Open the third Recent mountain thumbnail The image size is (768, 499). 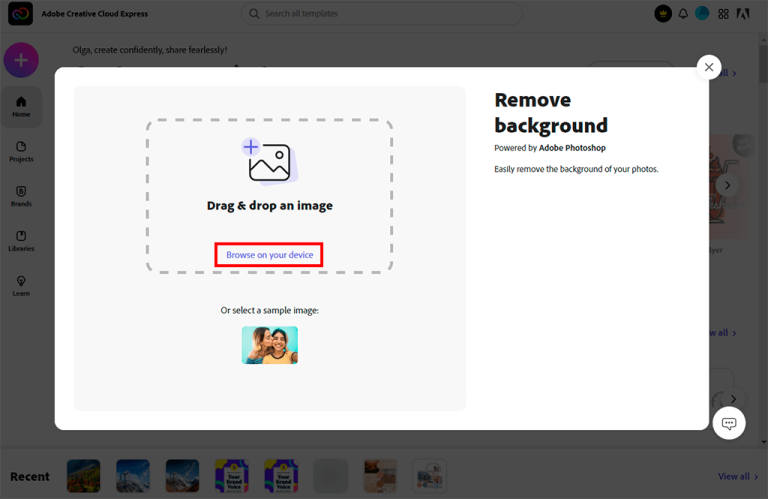[x=182, y=475]
